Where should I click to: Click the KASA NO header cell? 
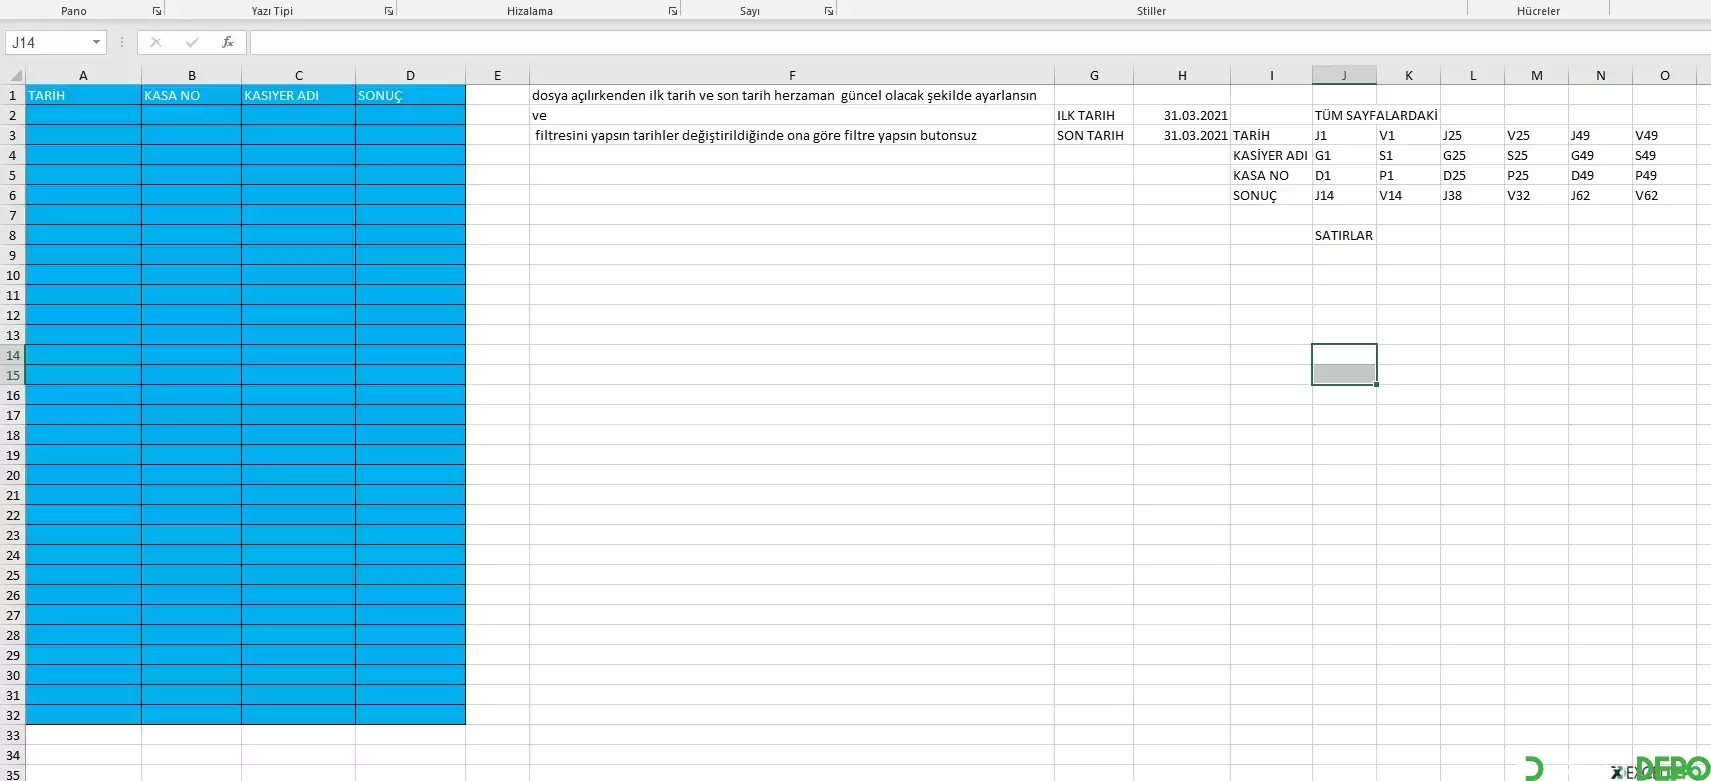(x=191, y=95)
